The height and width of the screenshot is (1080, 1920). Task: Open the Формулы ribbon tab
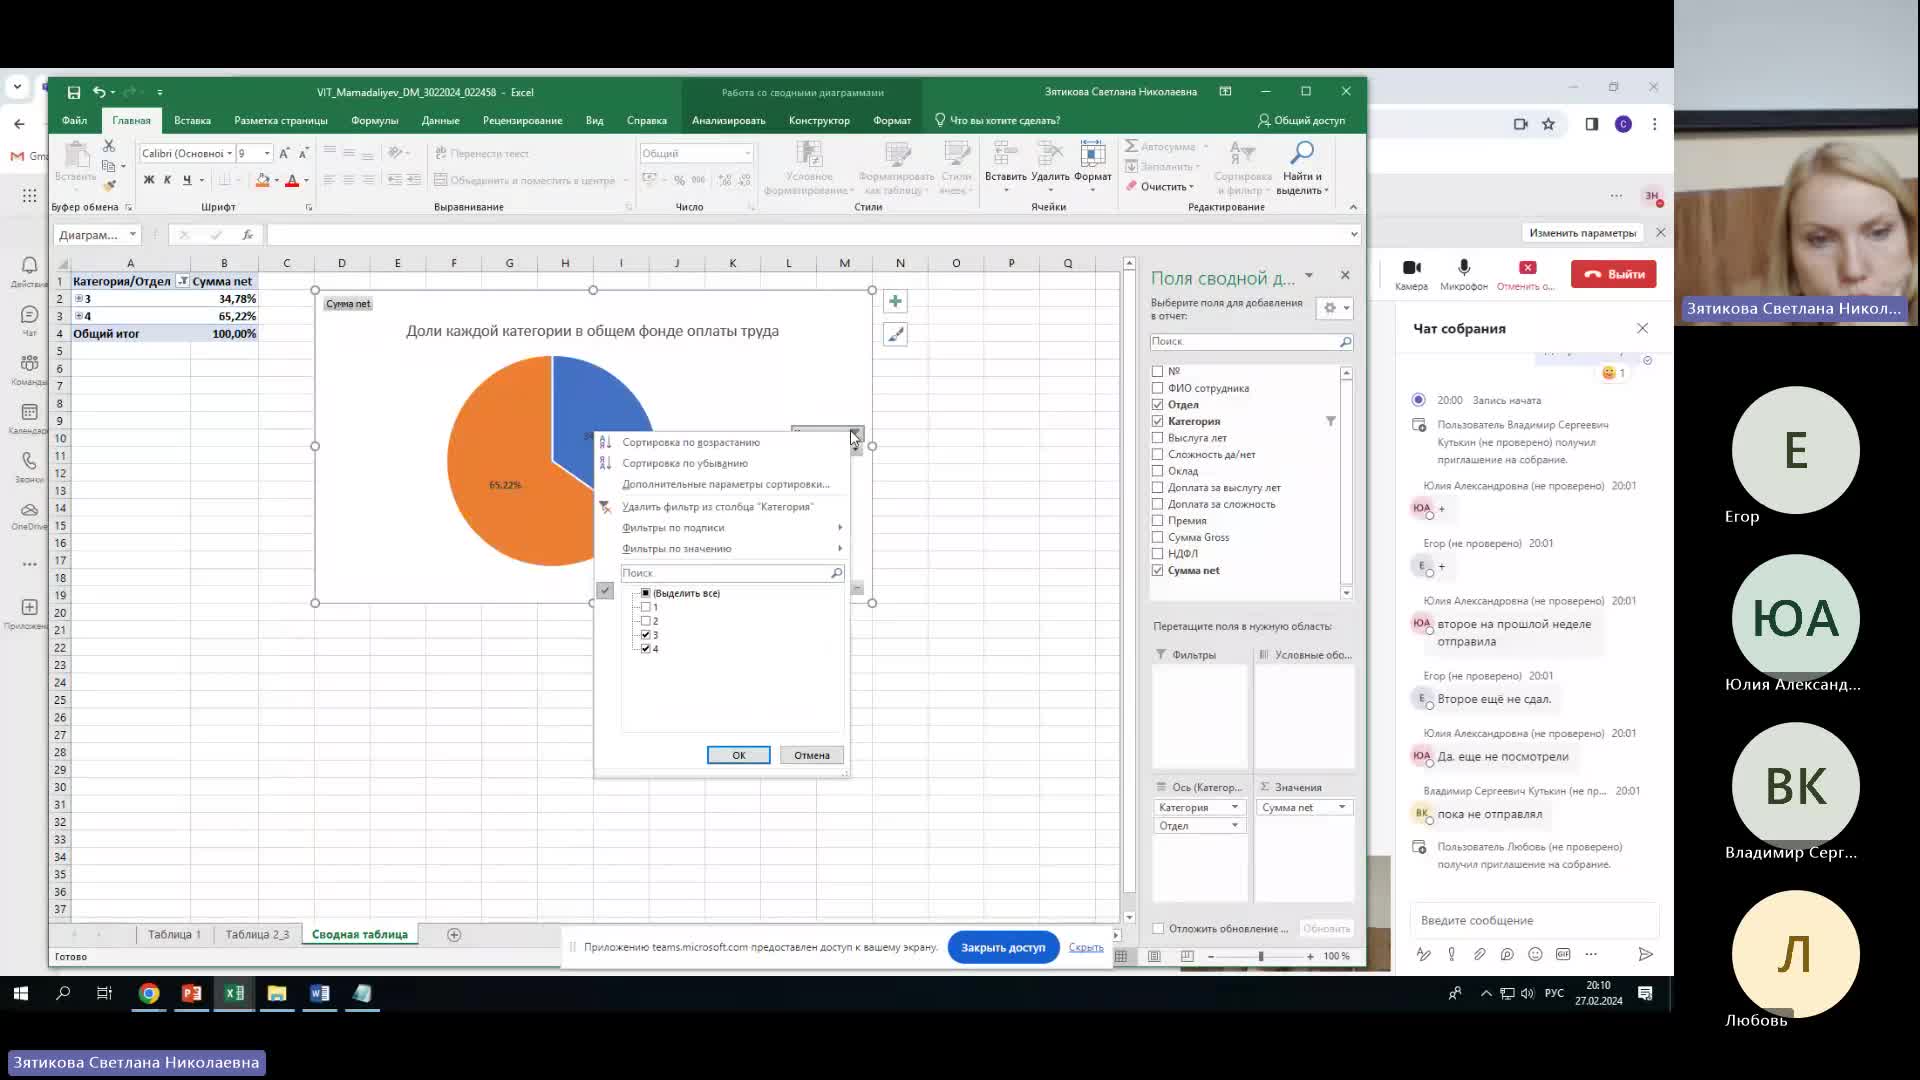(374, 121)
